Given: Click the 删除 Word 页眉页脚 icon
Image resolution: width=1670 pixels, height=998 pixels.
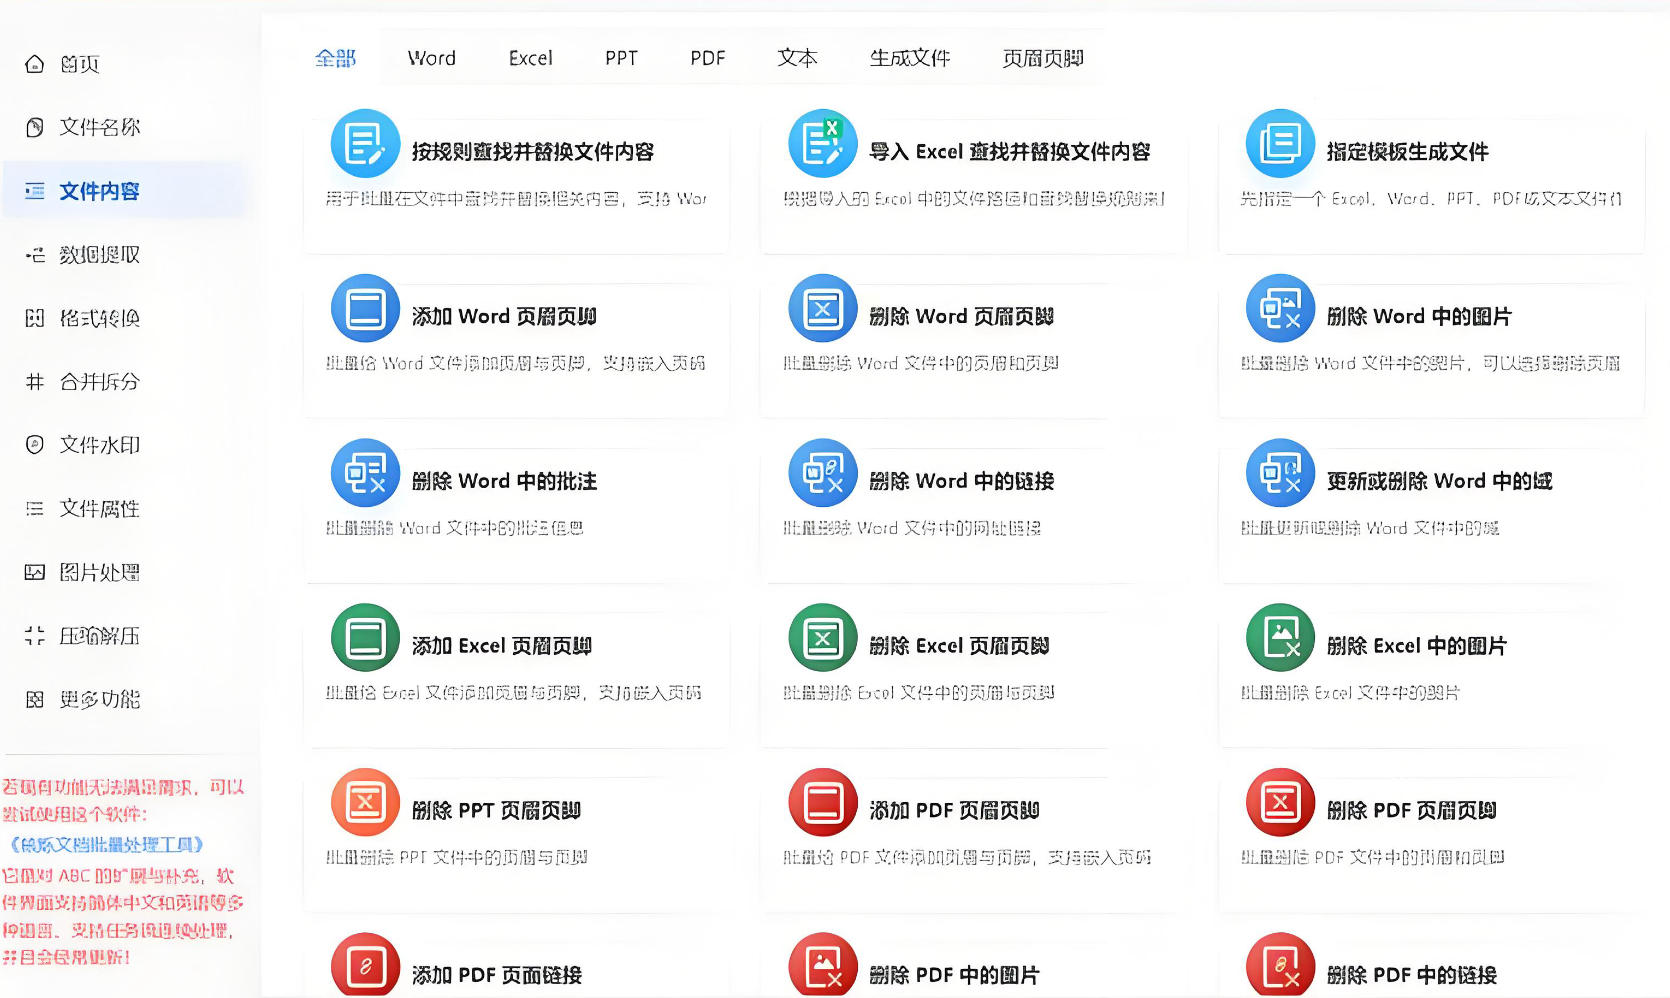Looking at the screenshot, I should [823, 309].
